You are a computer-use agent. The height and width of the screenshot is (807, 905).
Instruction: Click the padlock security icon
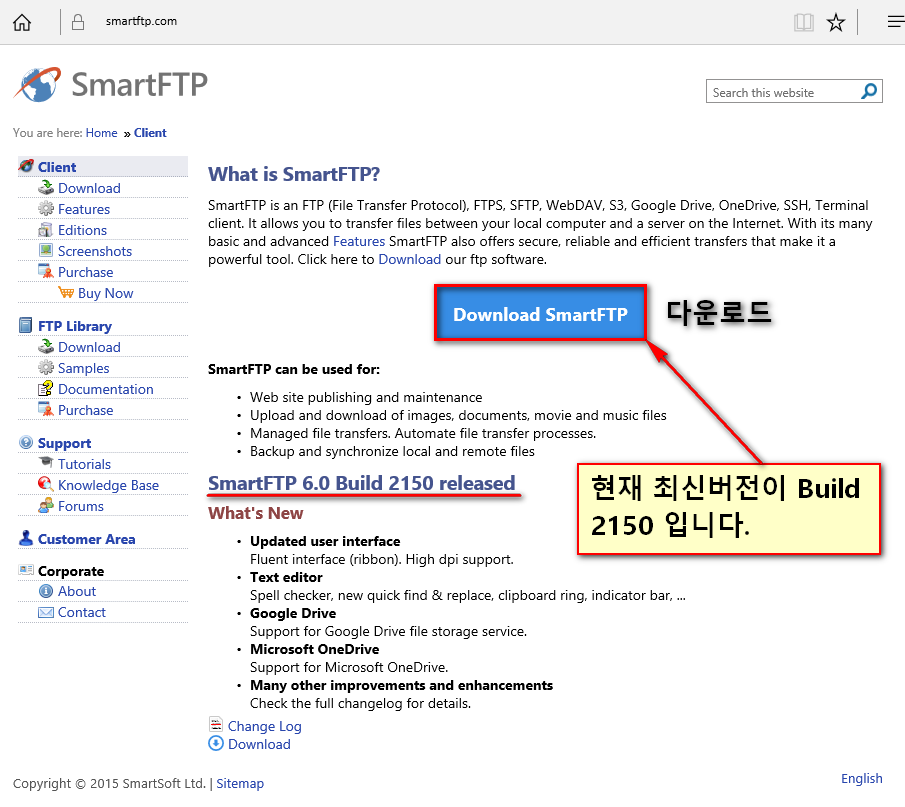(78, 22)
